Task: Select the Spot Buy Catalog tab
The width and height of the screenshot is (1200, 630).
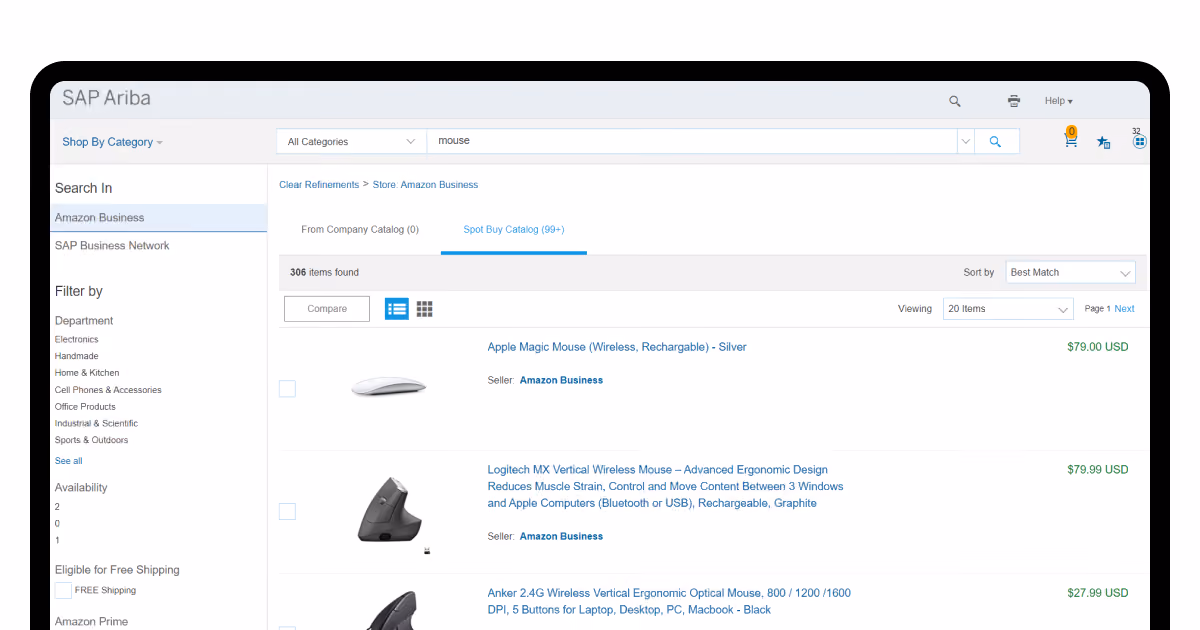Action: click(514, 229)
